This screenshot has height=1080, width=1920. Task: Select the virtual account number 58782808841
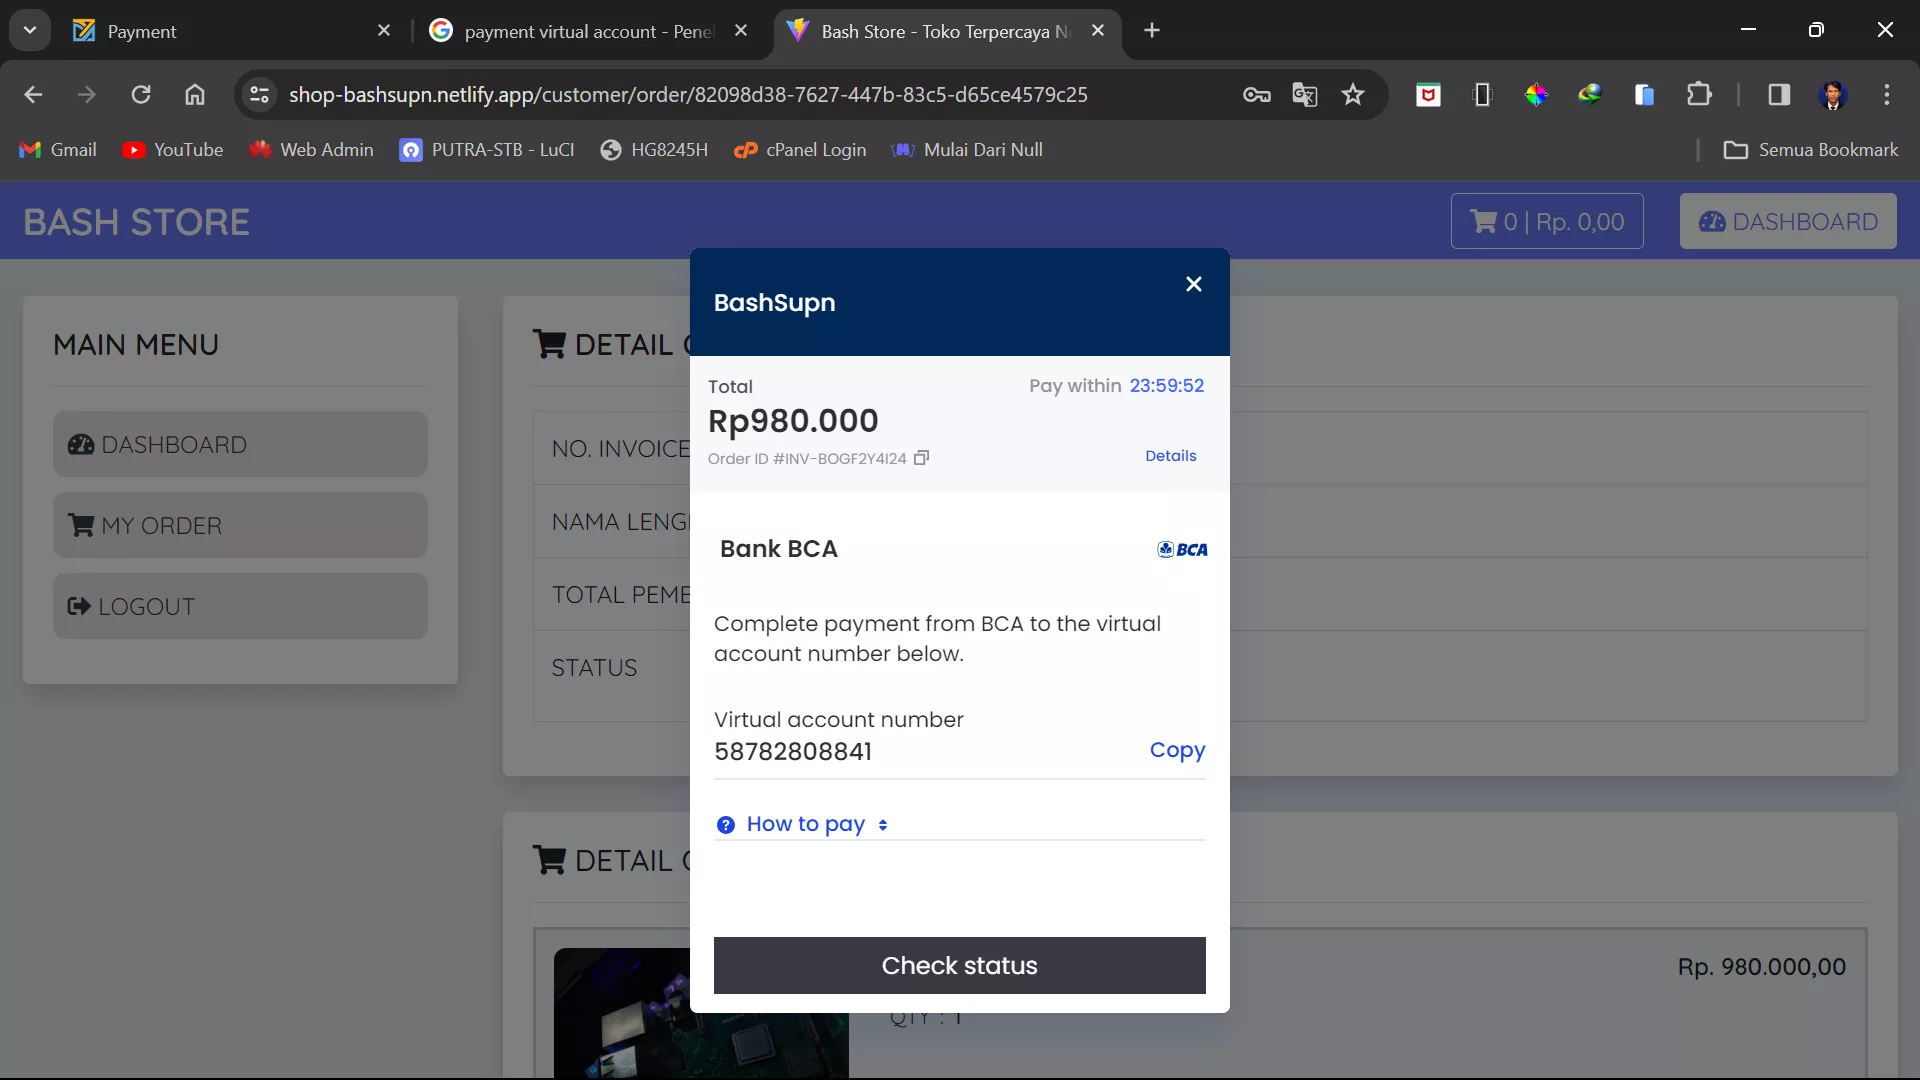(x=793, y=752)
